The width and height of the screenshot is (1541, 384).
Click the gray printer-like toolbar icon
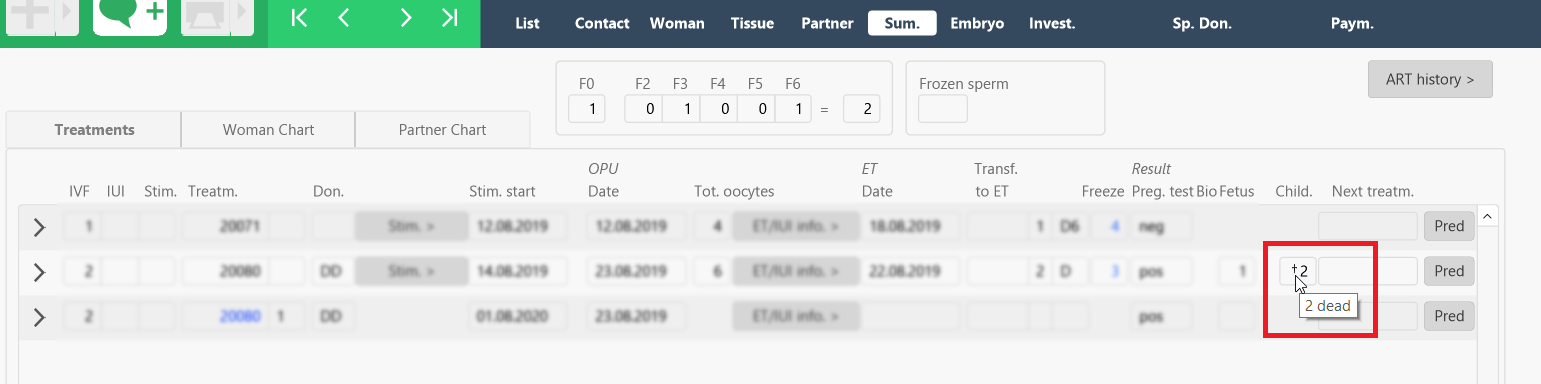pos(205,15)
